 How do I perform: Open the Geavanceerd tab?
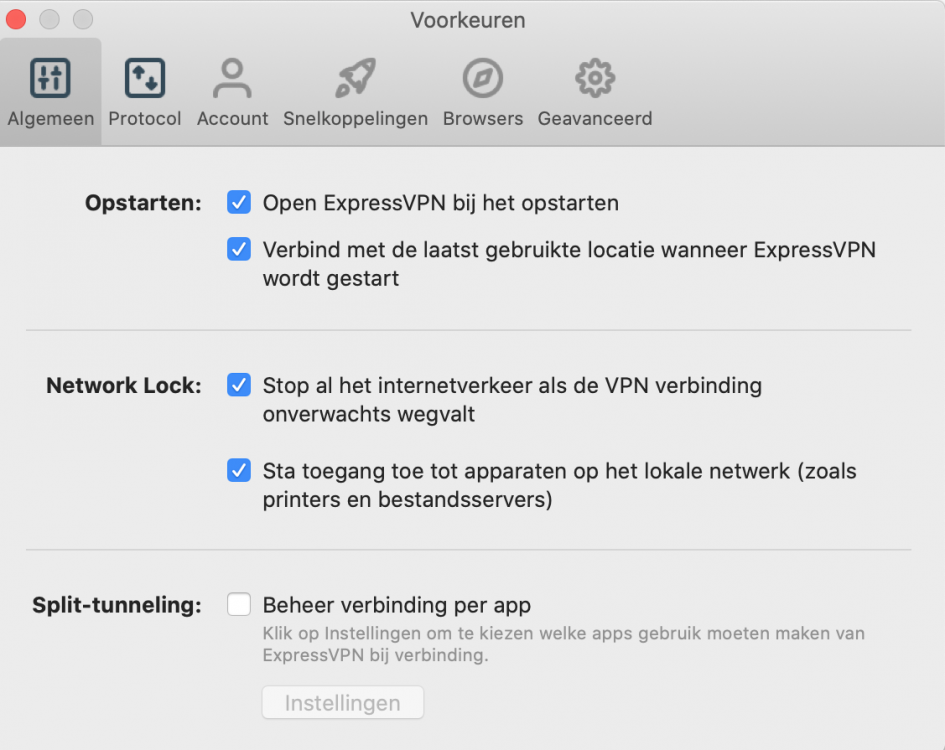(594, 90)
